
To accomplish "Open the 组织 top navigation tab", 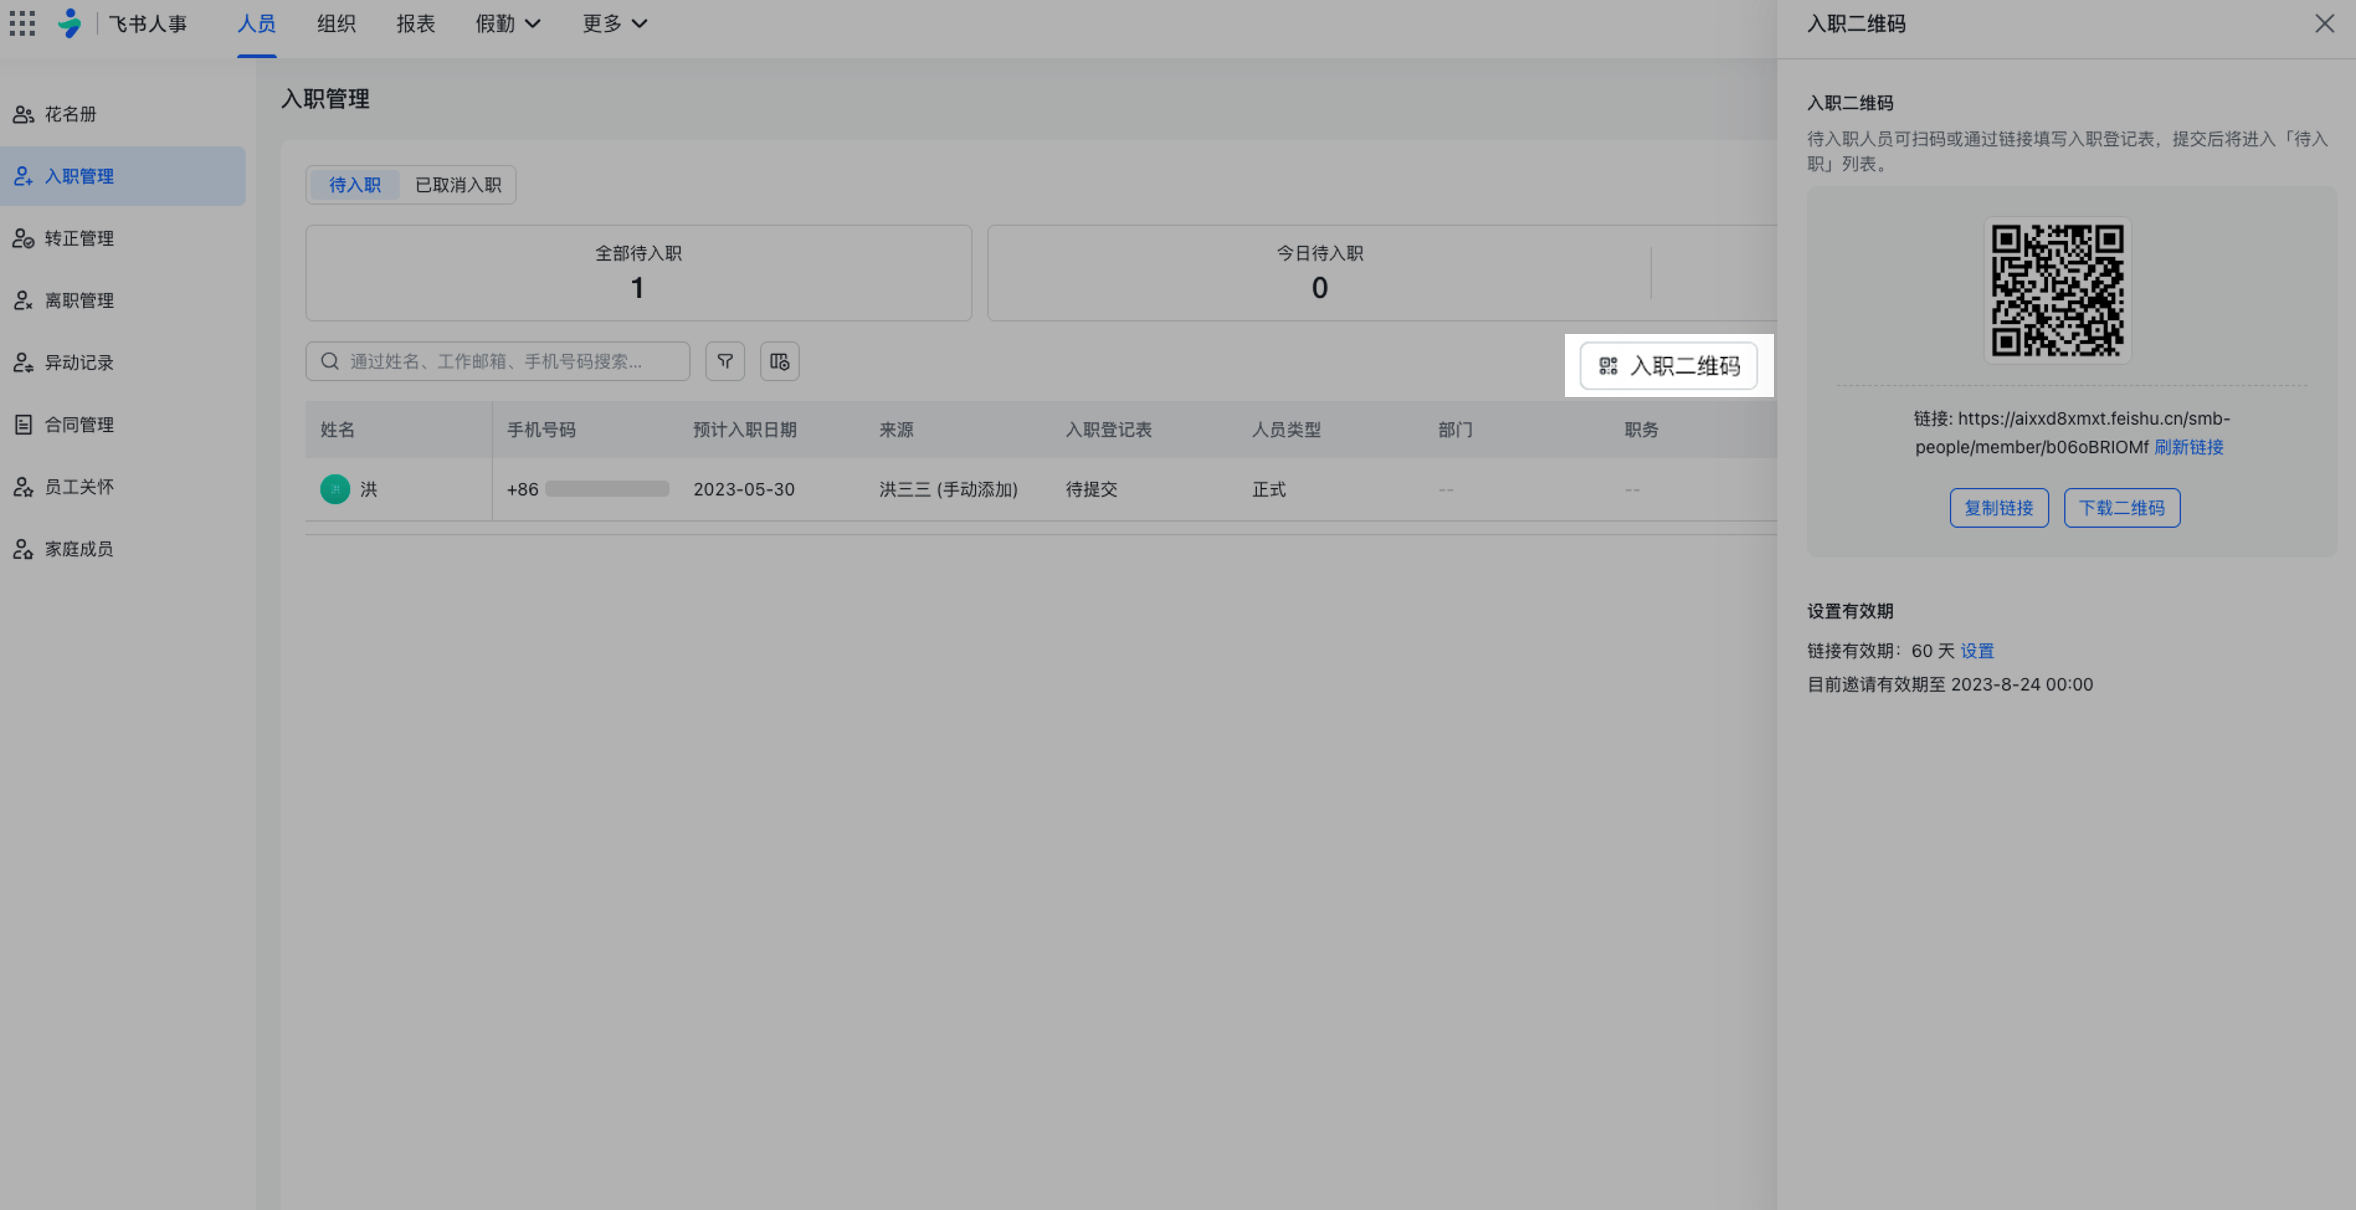I will [x=336, y=23].
